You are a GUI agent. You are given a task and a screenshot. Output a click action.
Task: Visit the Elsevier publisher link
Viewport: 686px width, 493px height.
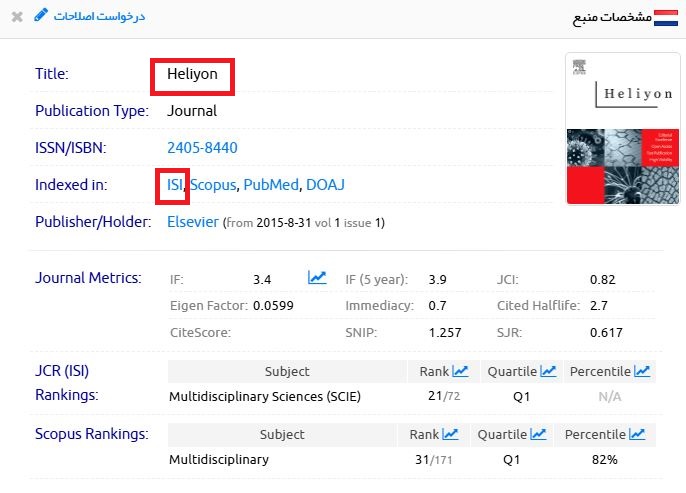click(x=192, y=222)
